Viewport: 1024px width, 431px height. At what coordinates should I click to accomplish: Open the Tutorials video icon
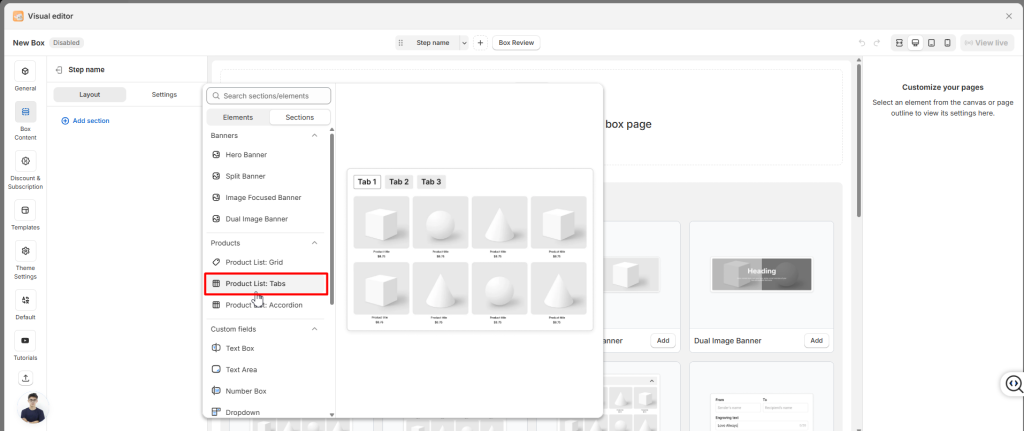[25, 340]
